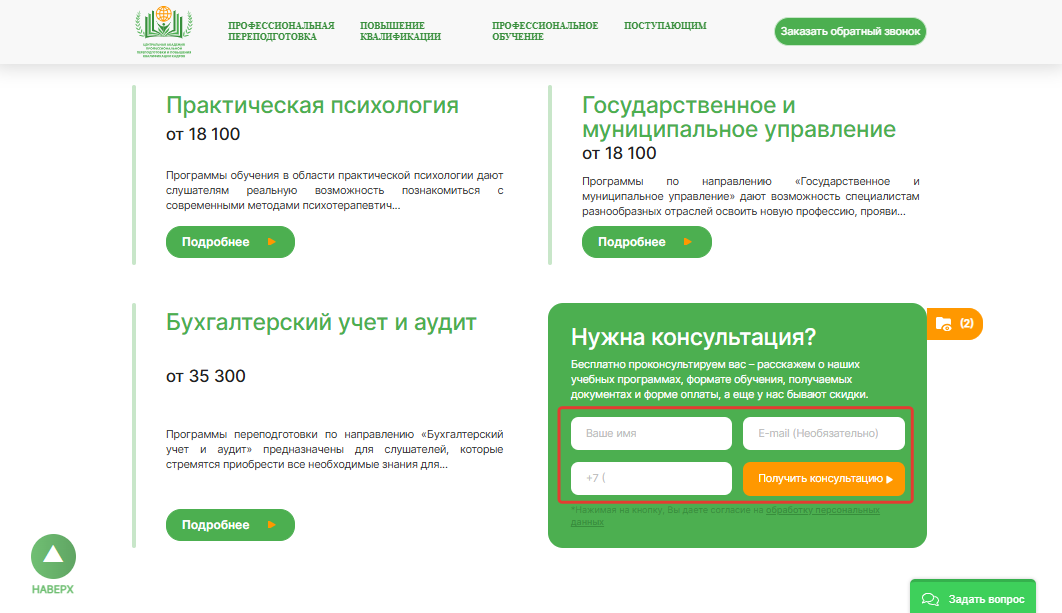Click the academy logo in header

pos(164,32)
